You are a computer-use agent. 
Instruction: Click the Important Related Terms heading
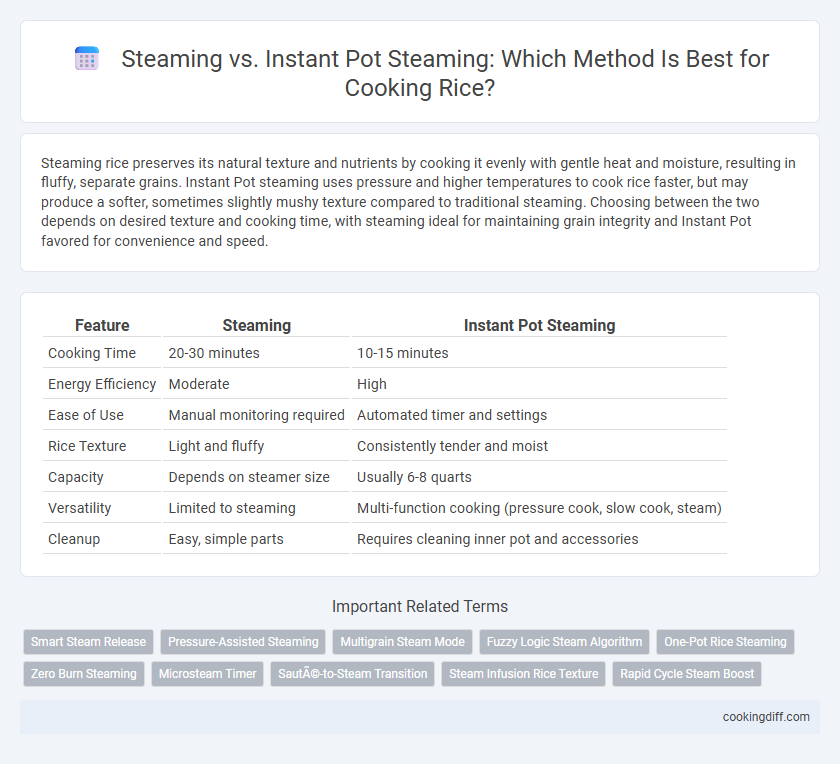pos(420,606)
